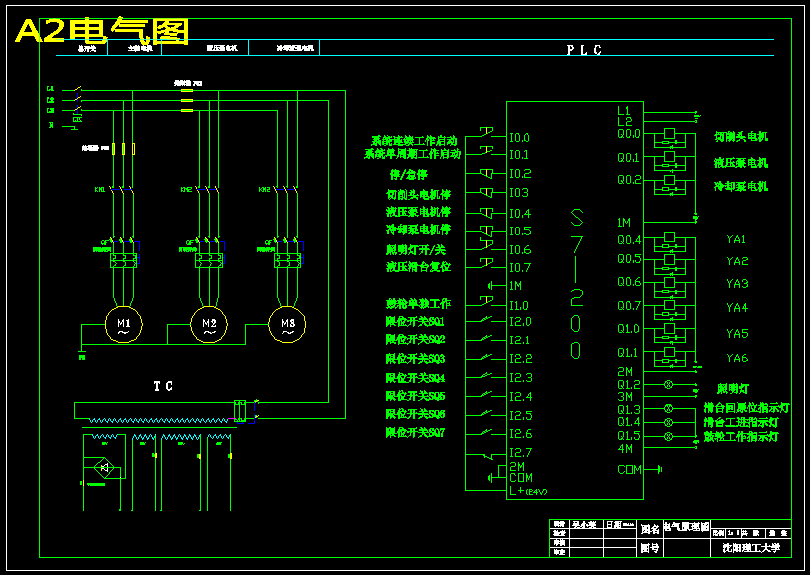Select the S7-200 PLC text

pos(576,284)
